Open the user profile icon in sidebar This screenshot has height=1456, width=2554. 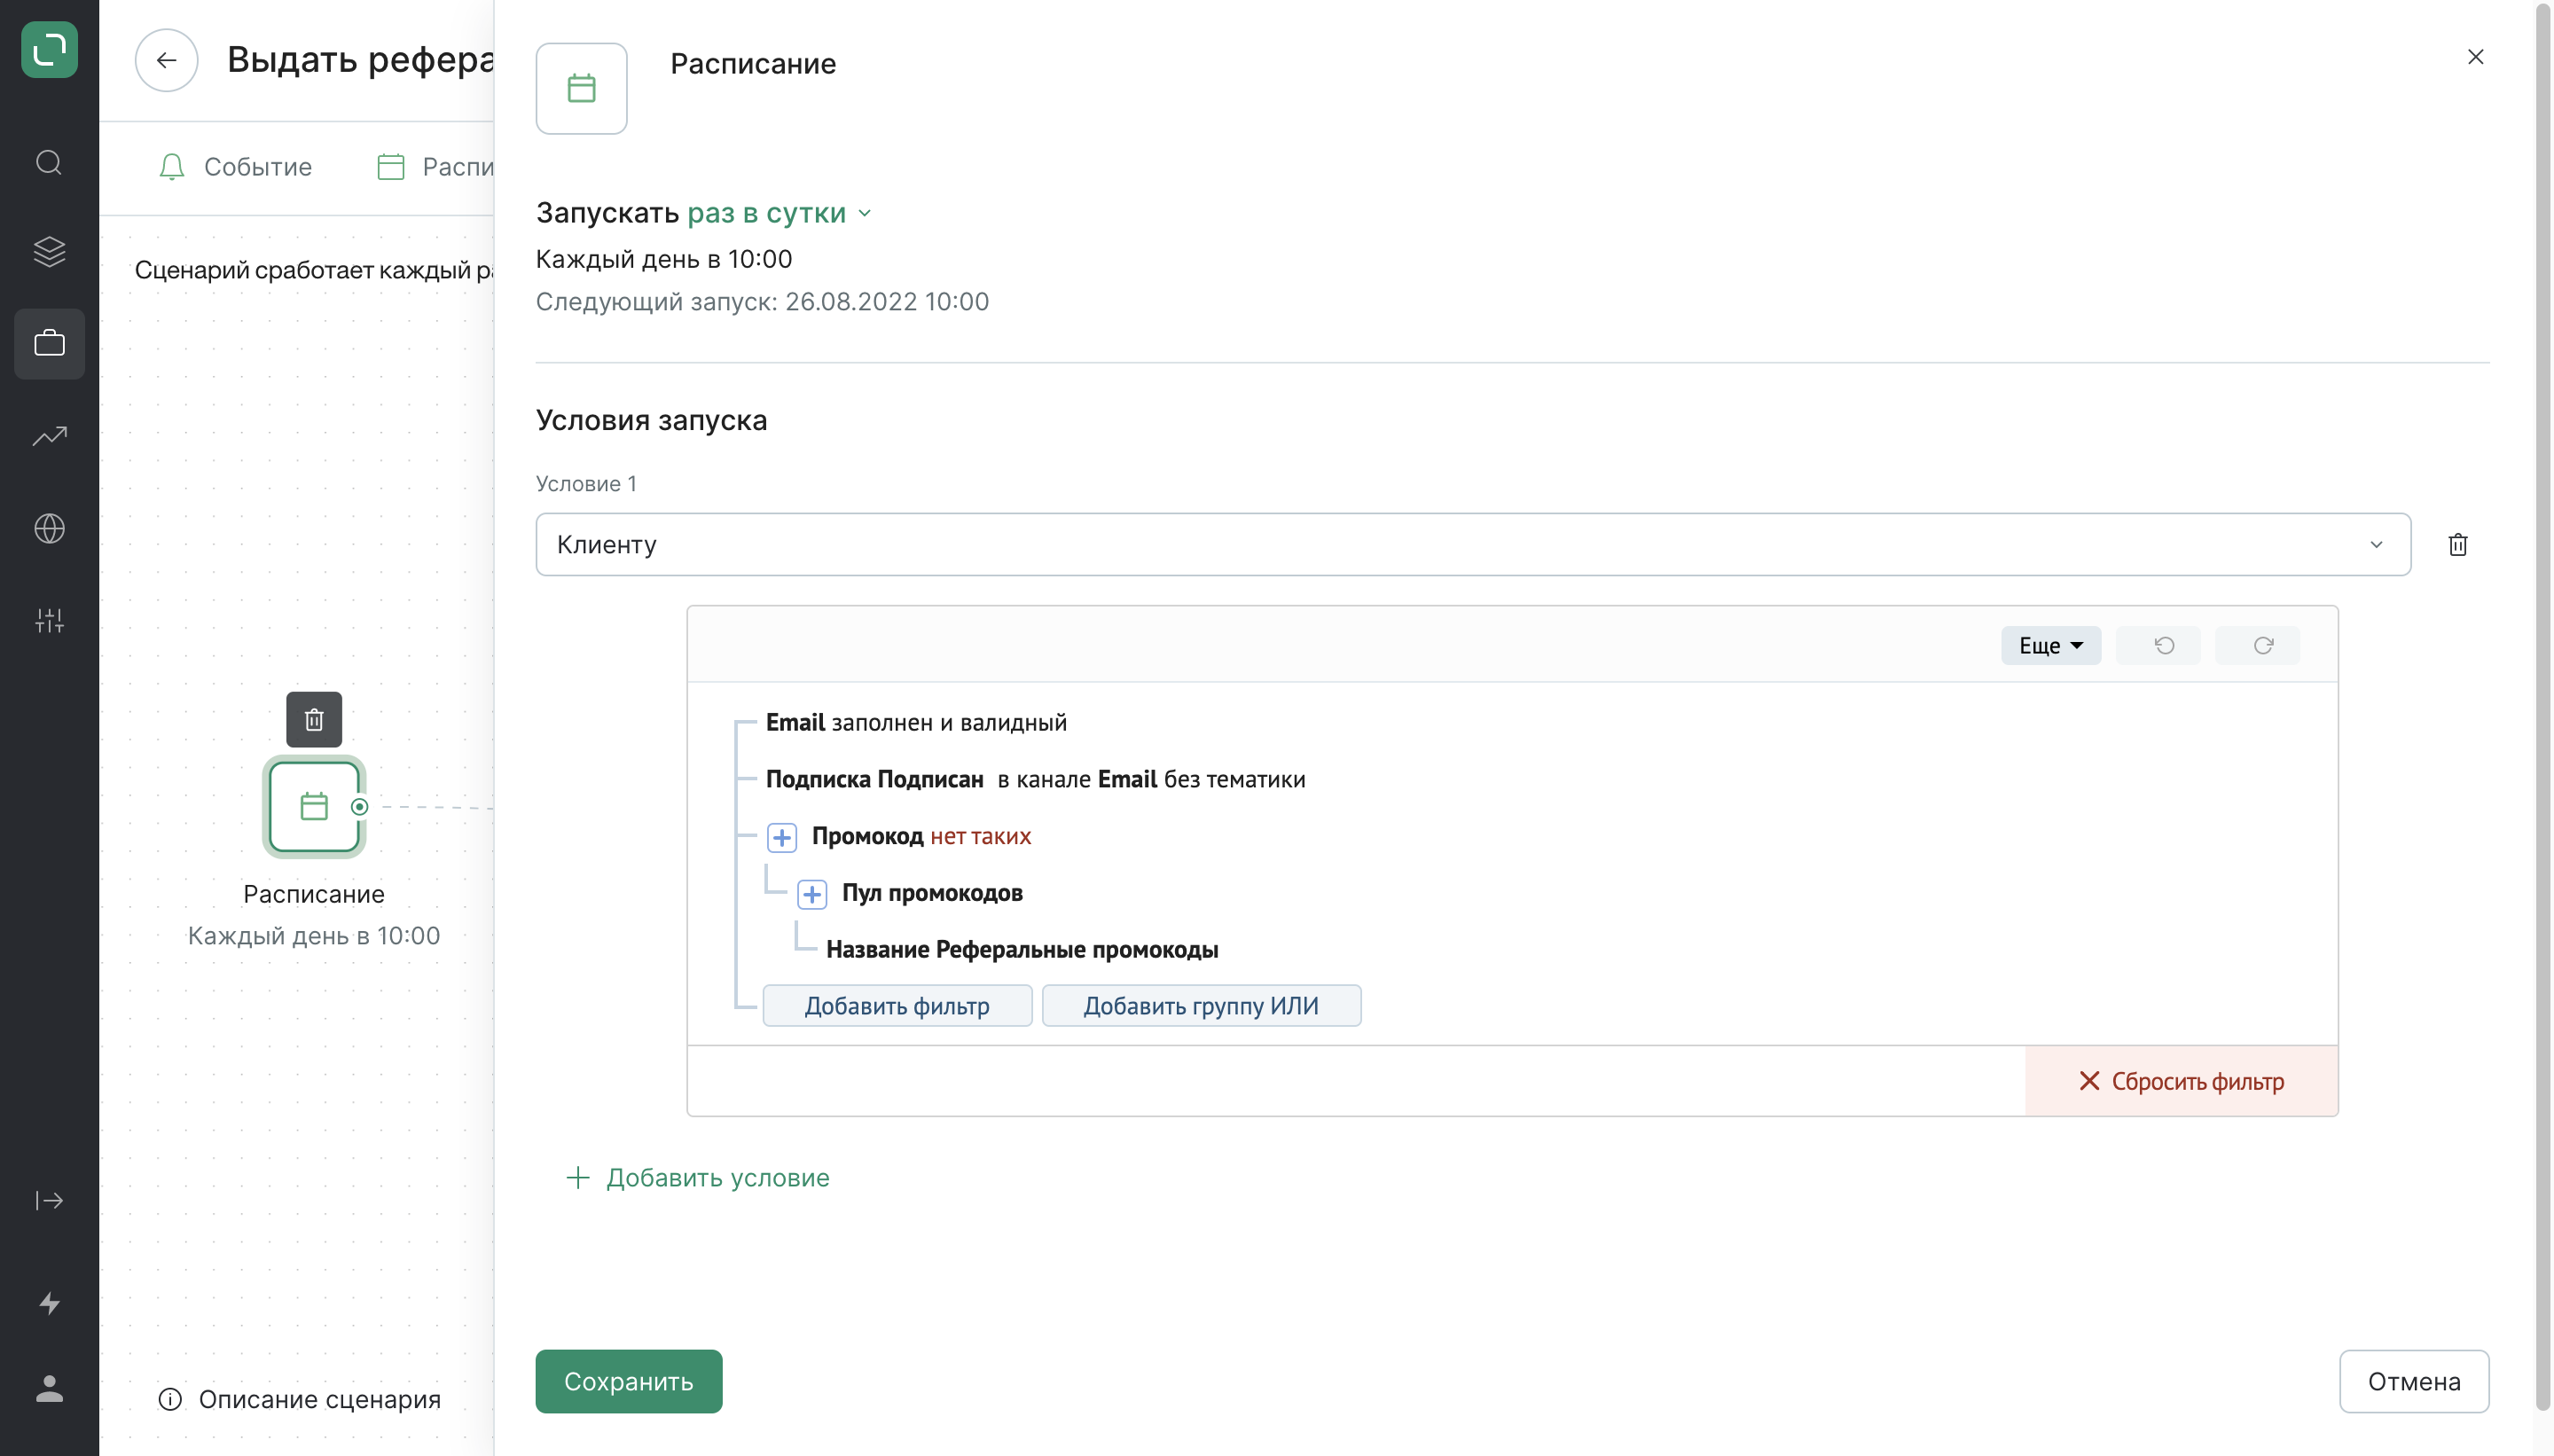[x=49, y=1389]
